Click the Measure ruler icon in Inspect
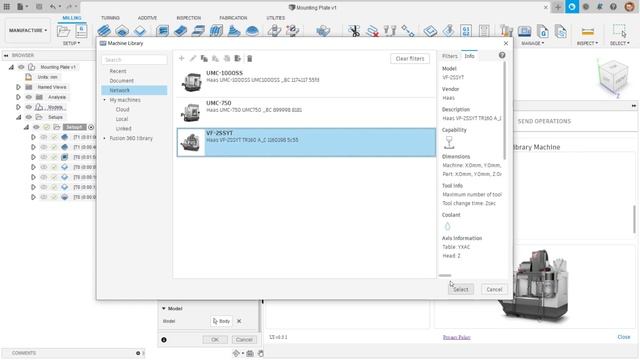640x360 pixels. (587, 31)
